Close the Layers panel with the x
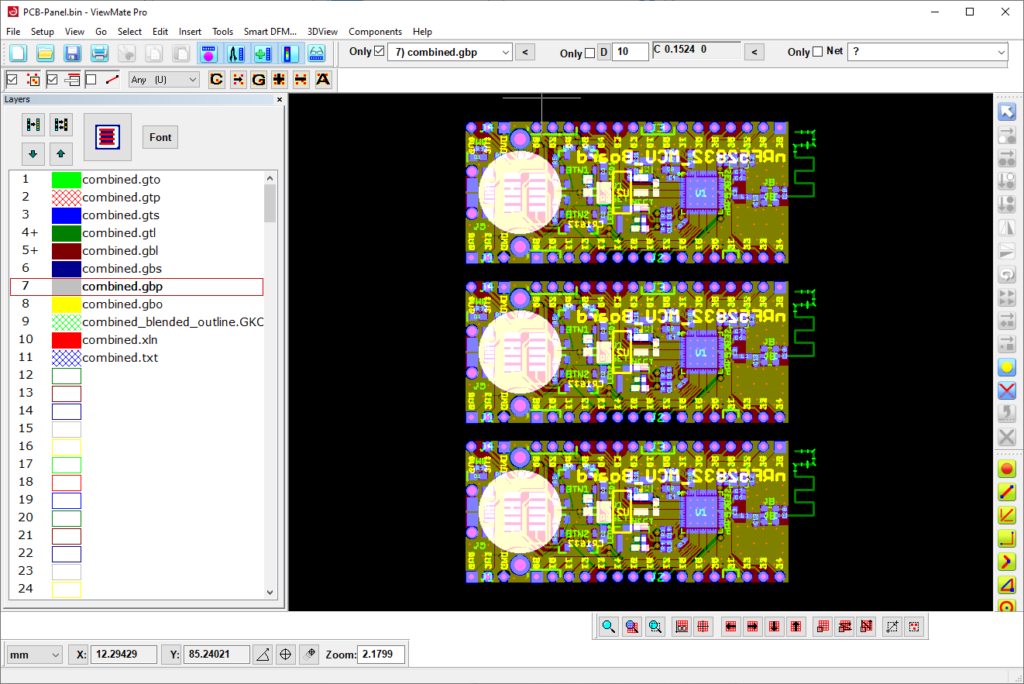This screenshot has height=684, width=1024. [280, 99]
